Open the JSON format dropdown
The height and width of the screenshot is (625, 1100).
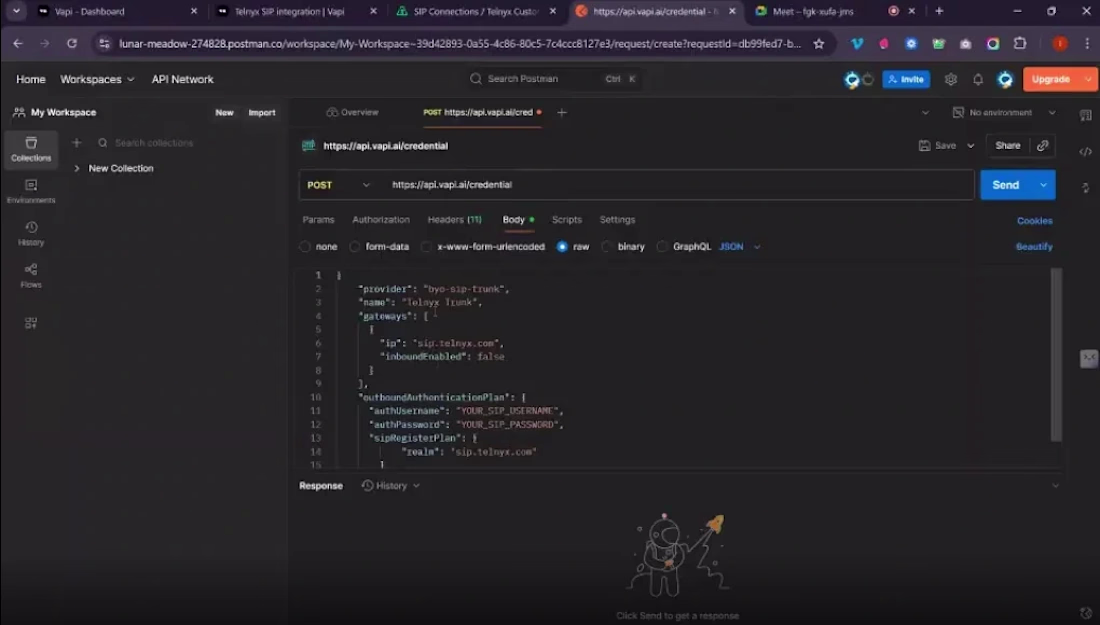739,247
